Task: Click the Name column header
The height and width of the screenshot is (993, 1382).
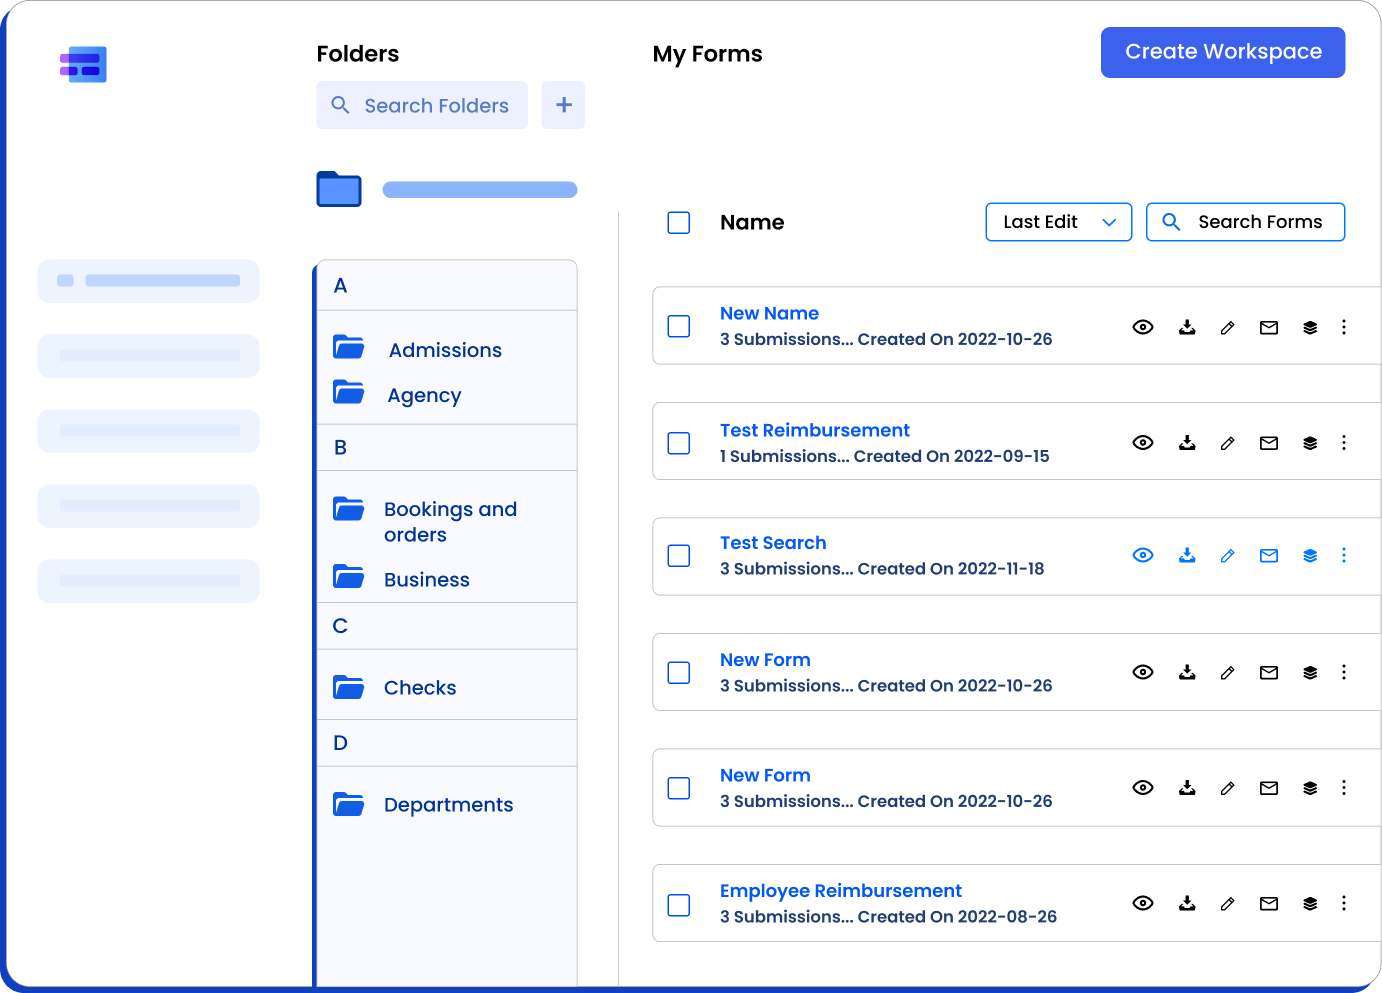Action: pyautogui.click(x=752, y=222)
